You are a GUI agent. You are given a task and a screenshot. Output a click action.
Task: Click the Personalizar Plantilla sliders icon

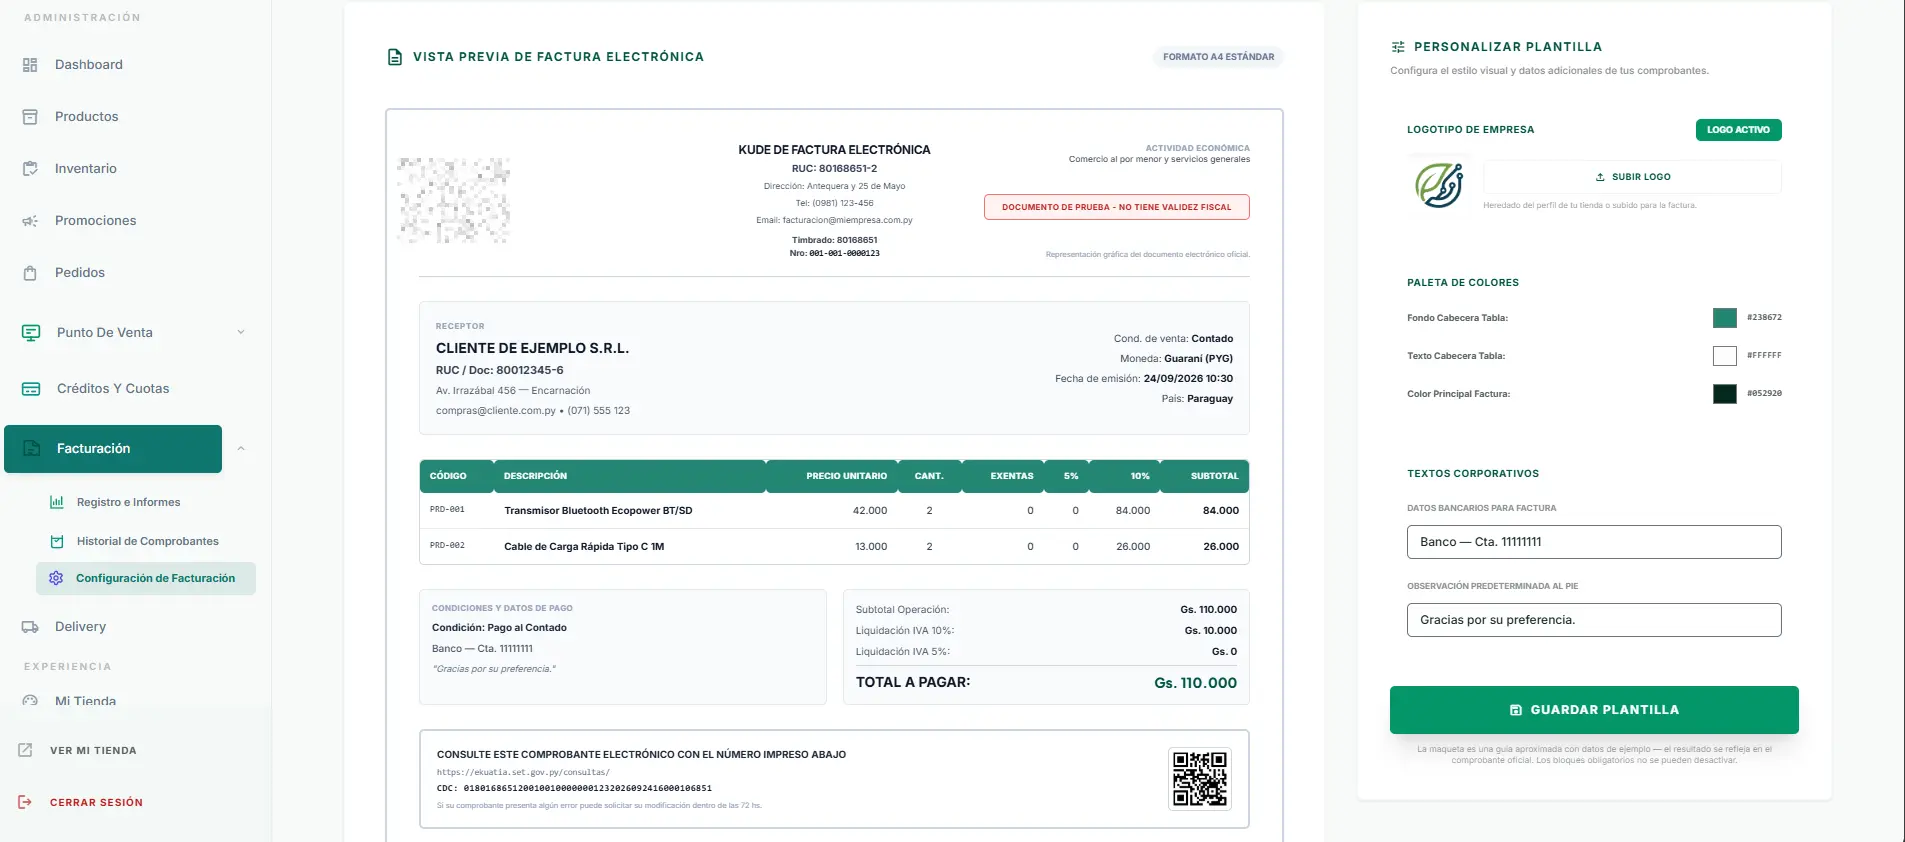(x=1398, y=47)
